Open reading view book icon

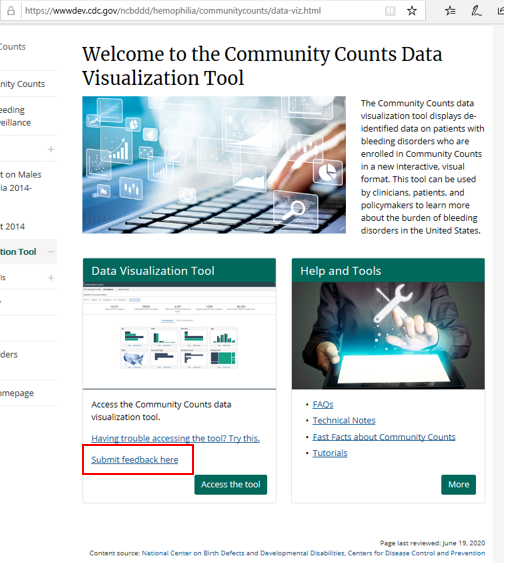(x=390, y=11)
